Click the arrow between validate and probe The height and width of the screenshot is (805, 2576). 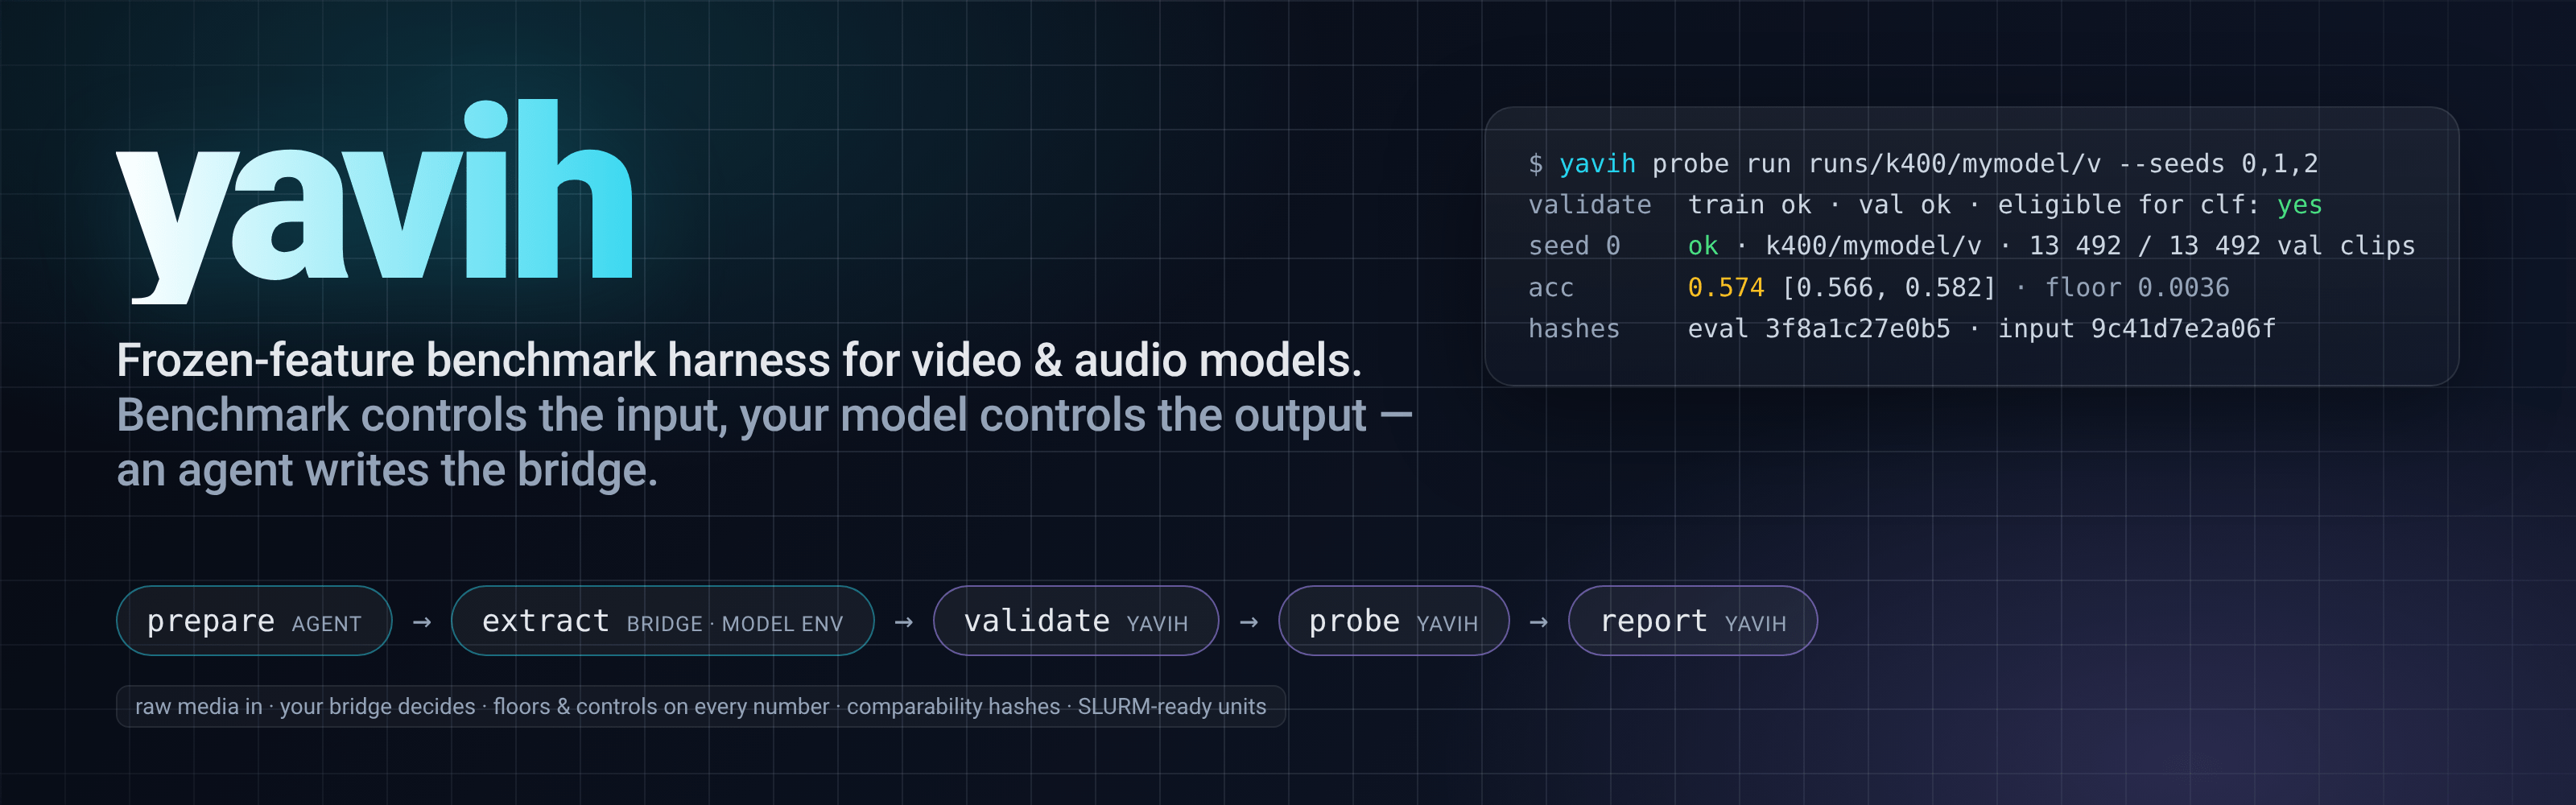[1249, 622]
